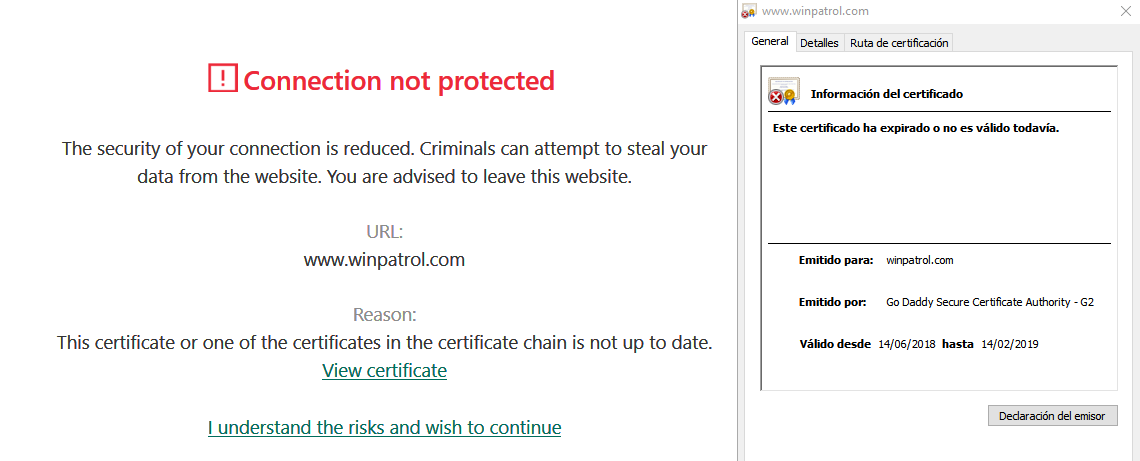Follow the View certificate link
The height and width of the screenshot is (461, 1140).
click(x=384, y=371)
